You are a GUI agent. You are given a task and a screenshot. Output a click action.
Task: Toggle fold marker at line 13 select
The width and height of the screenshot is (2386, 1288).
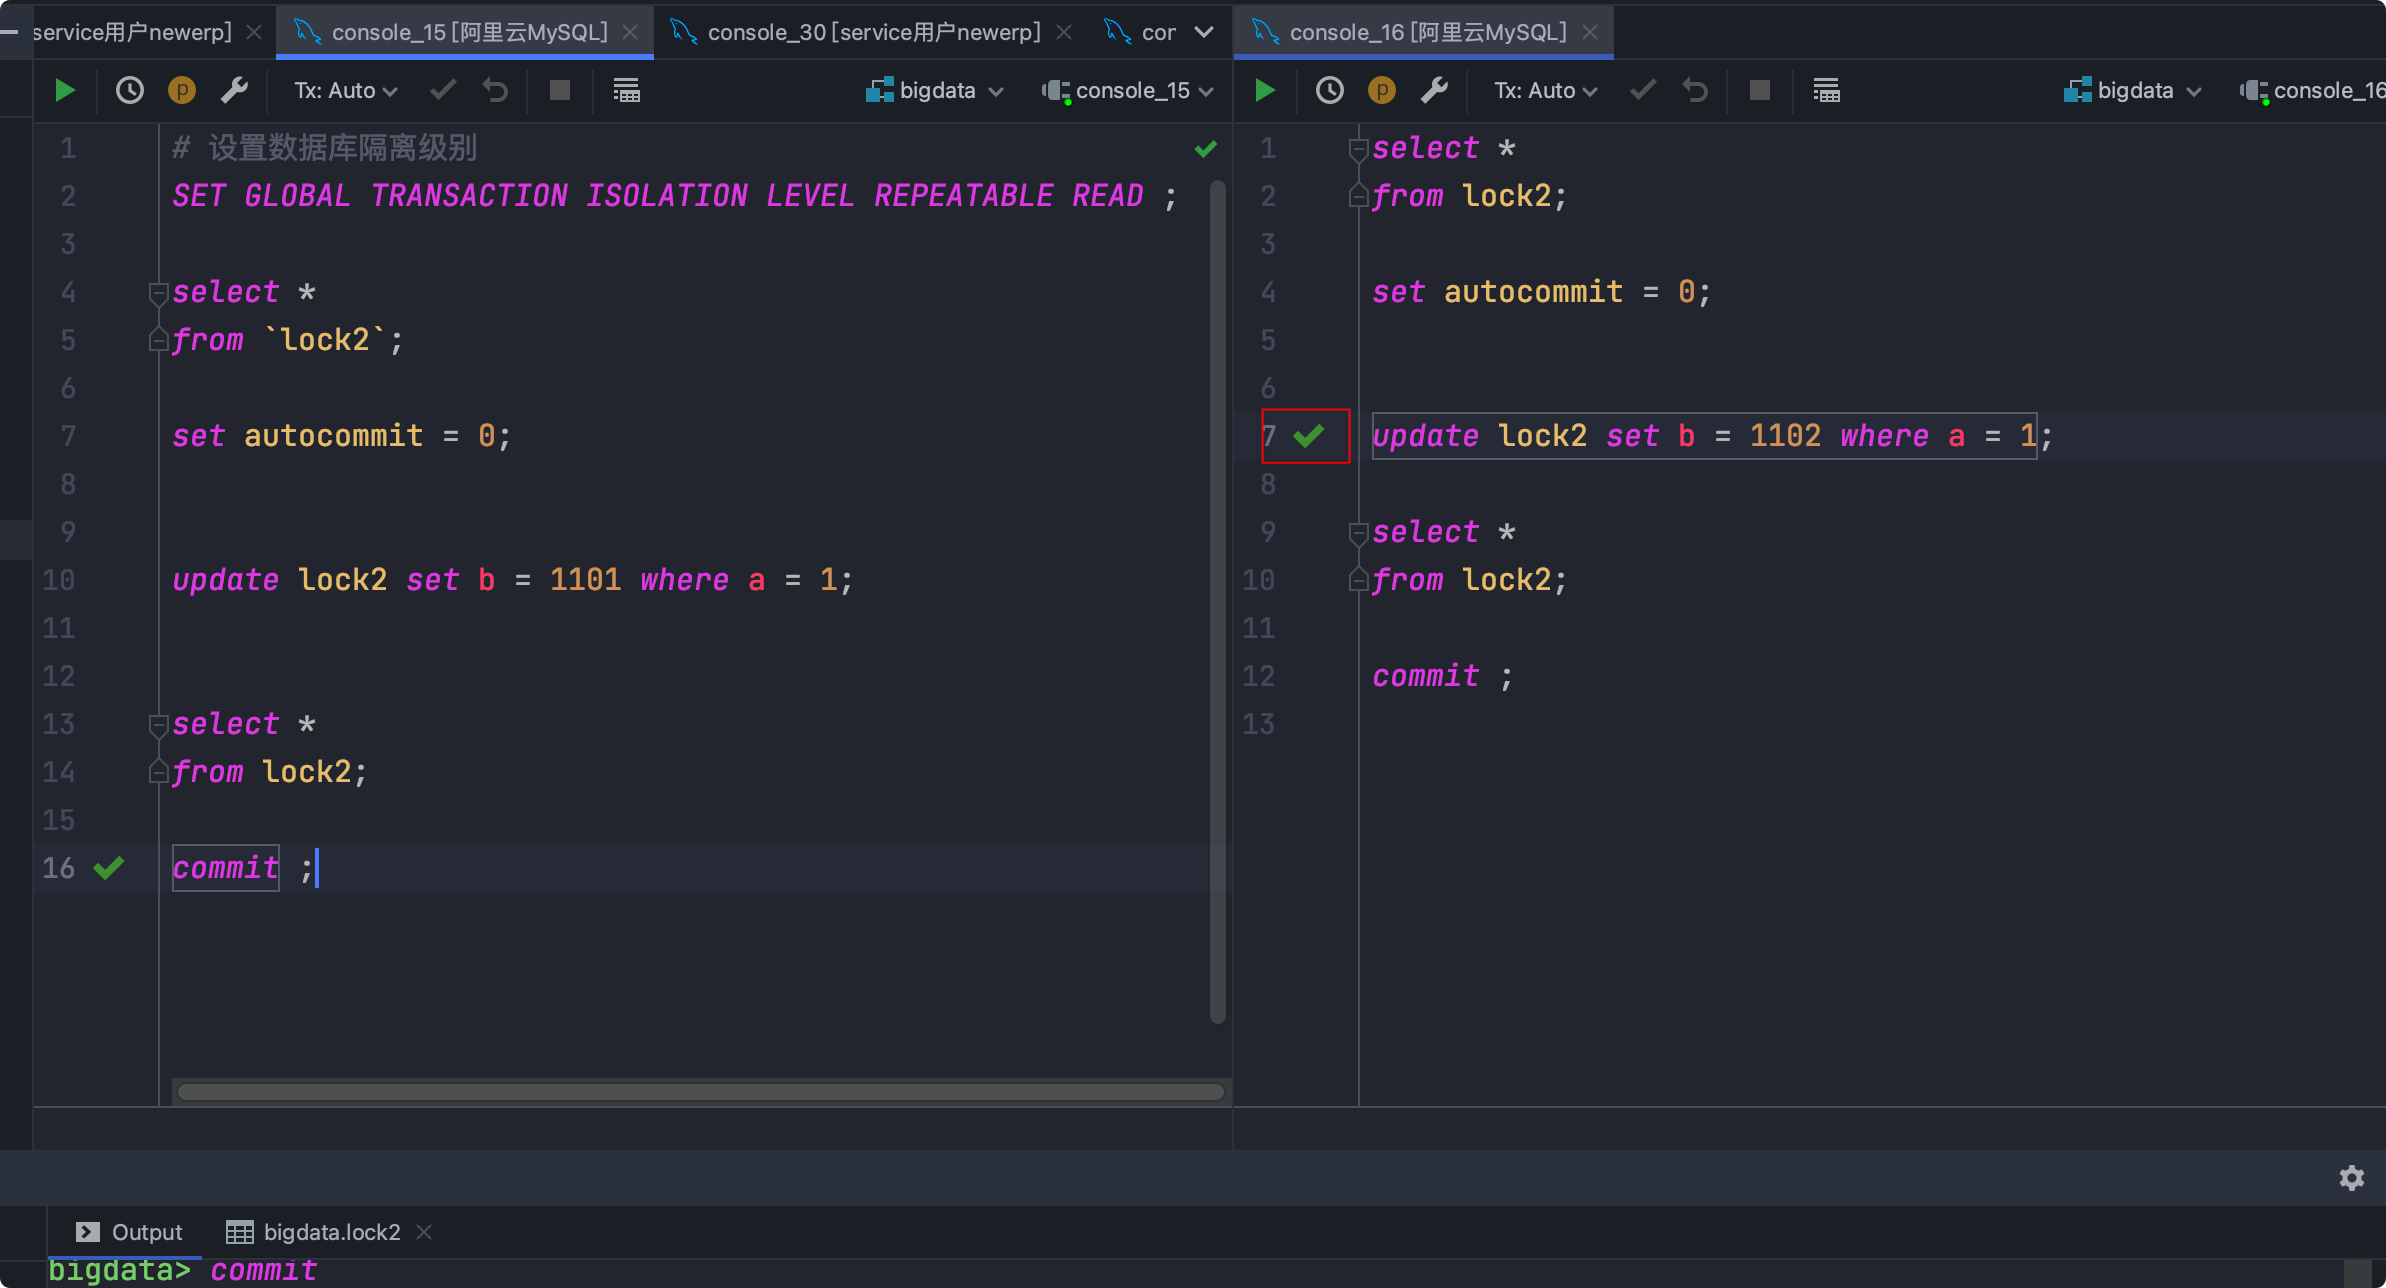click(x=158, y=725)
